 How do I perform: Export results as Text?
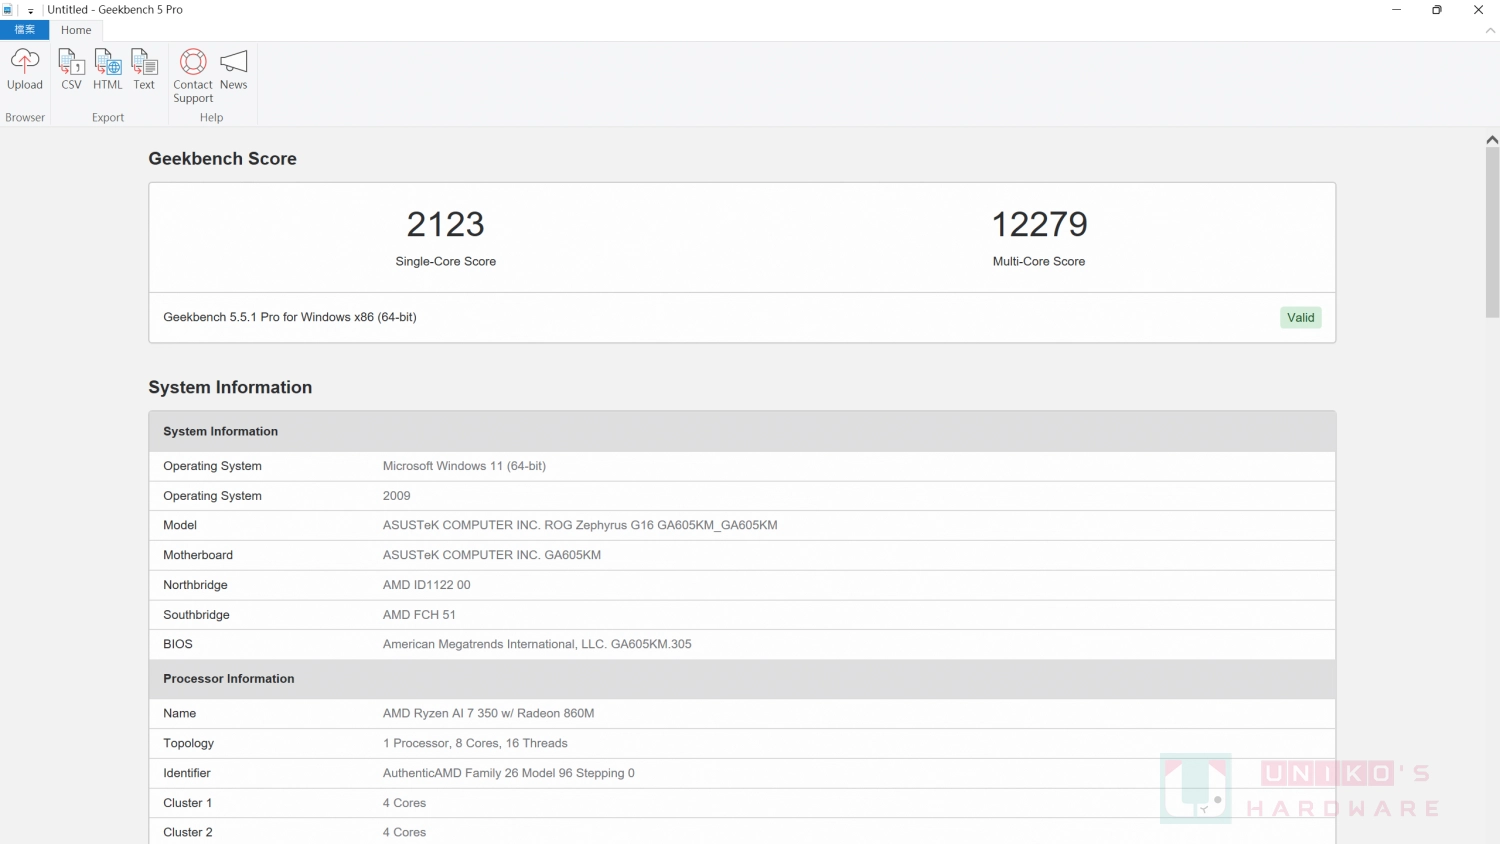[x=144, y=70]
